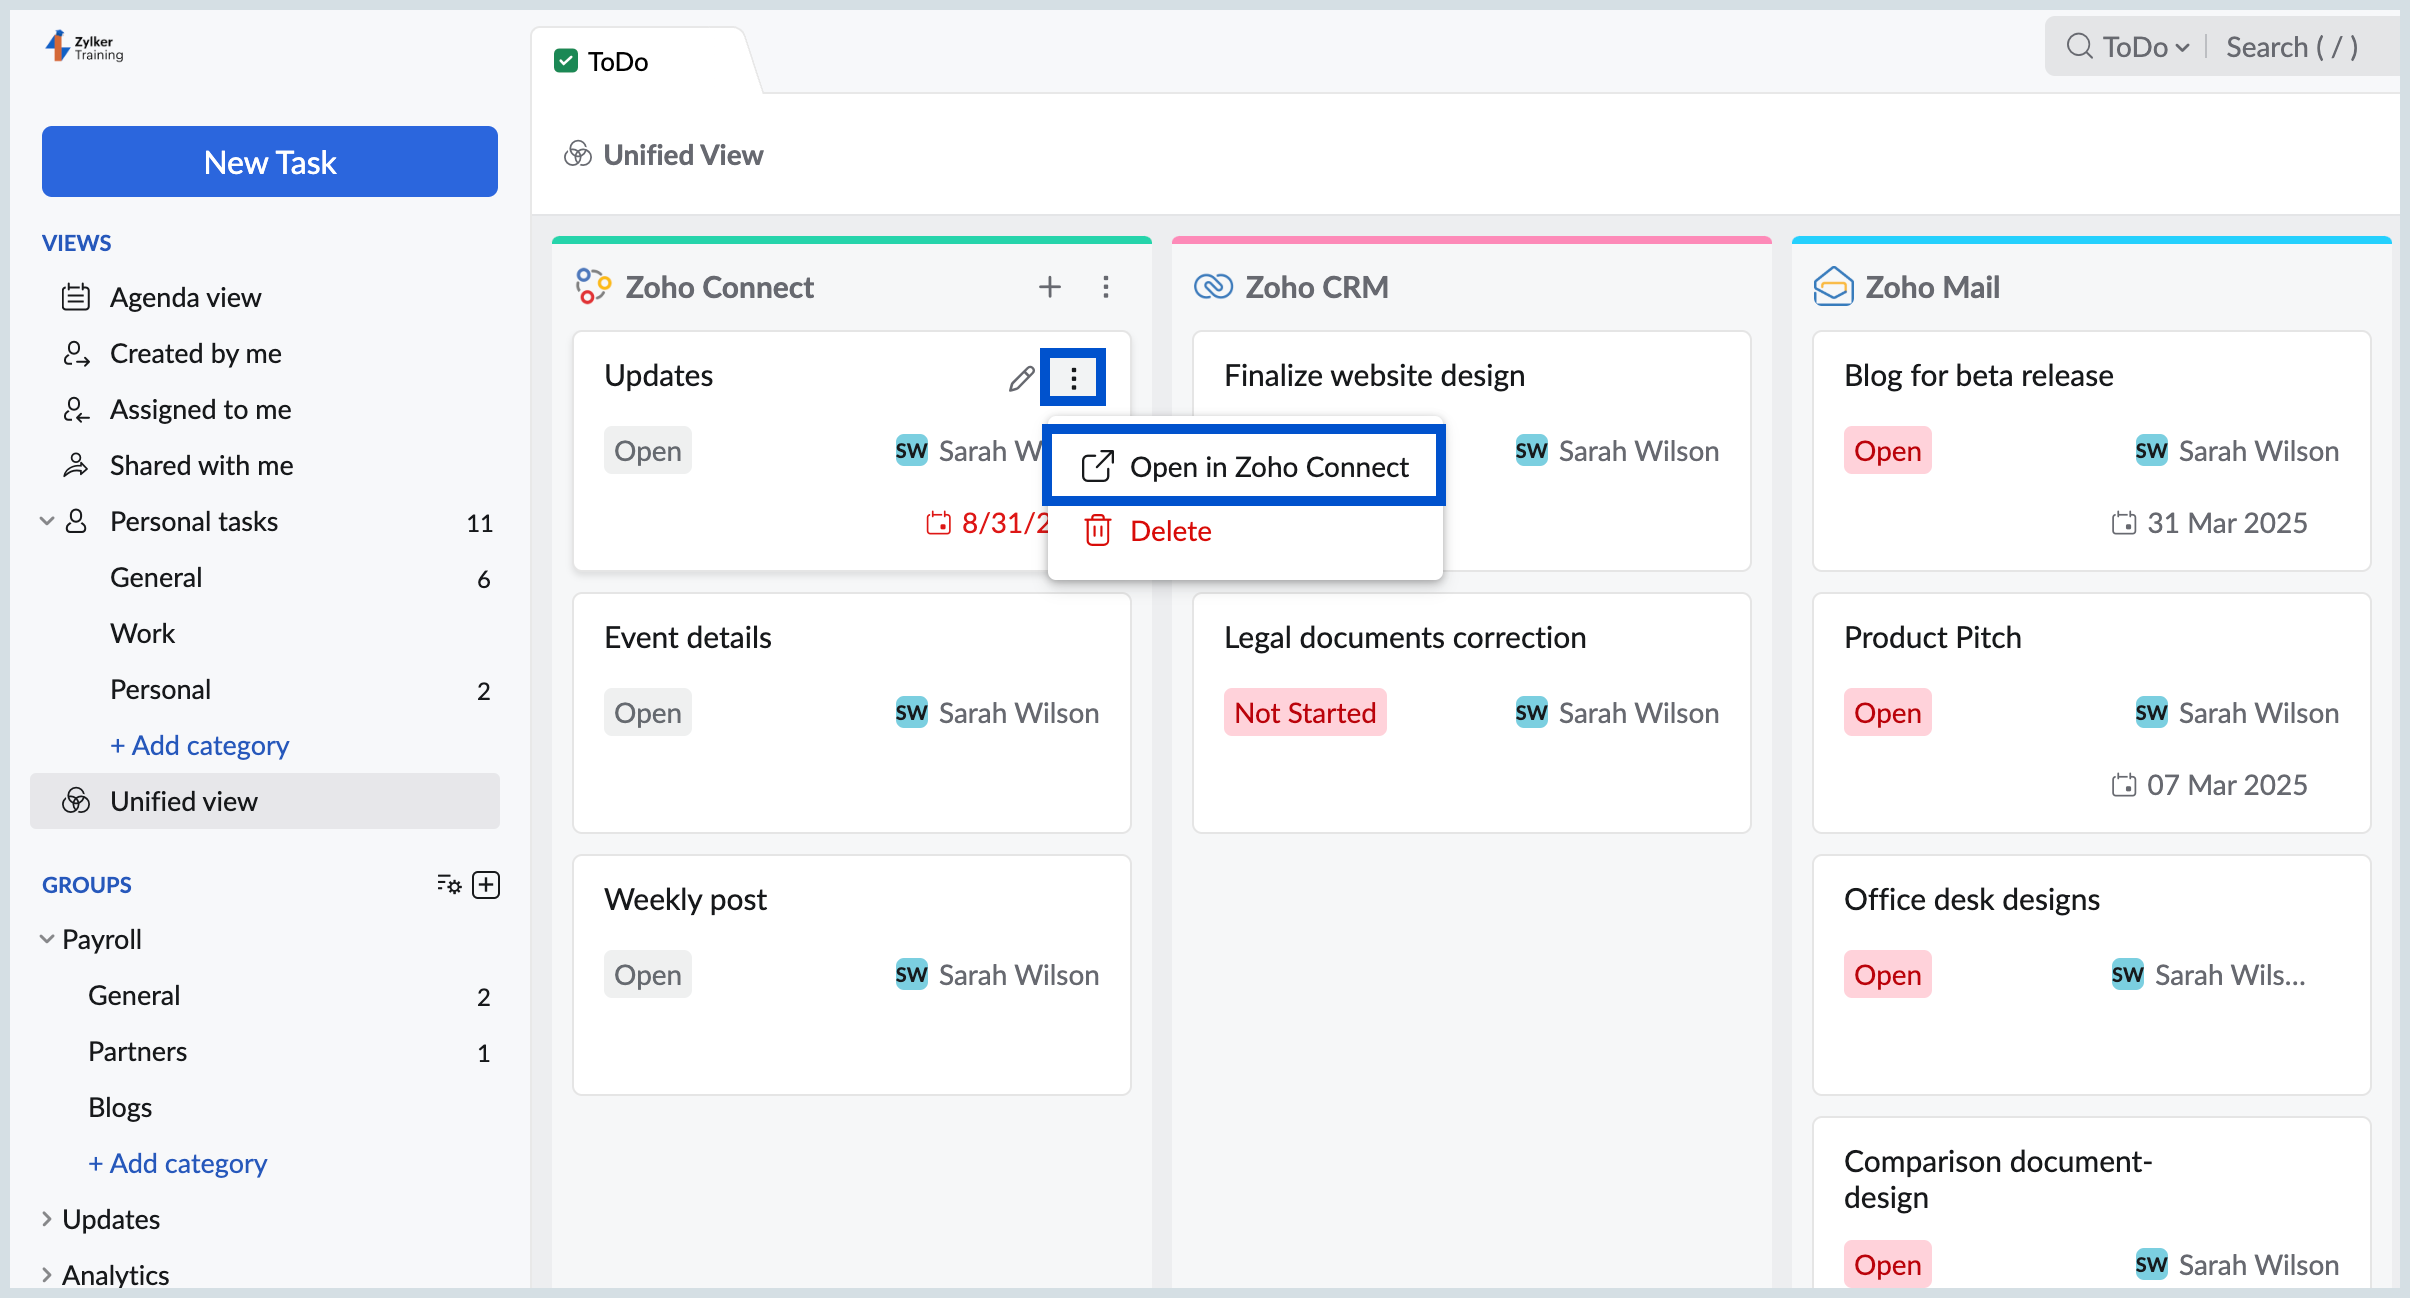
Task: Open the Product Pitch task
Action: click(1933, 637)
